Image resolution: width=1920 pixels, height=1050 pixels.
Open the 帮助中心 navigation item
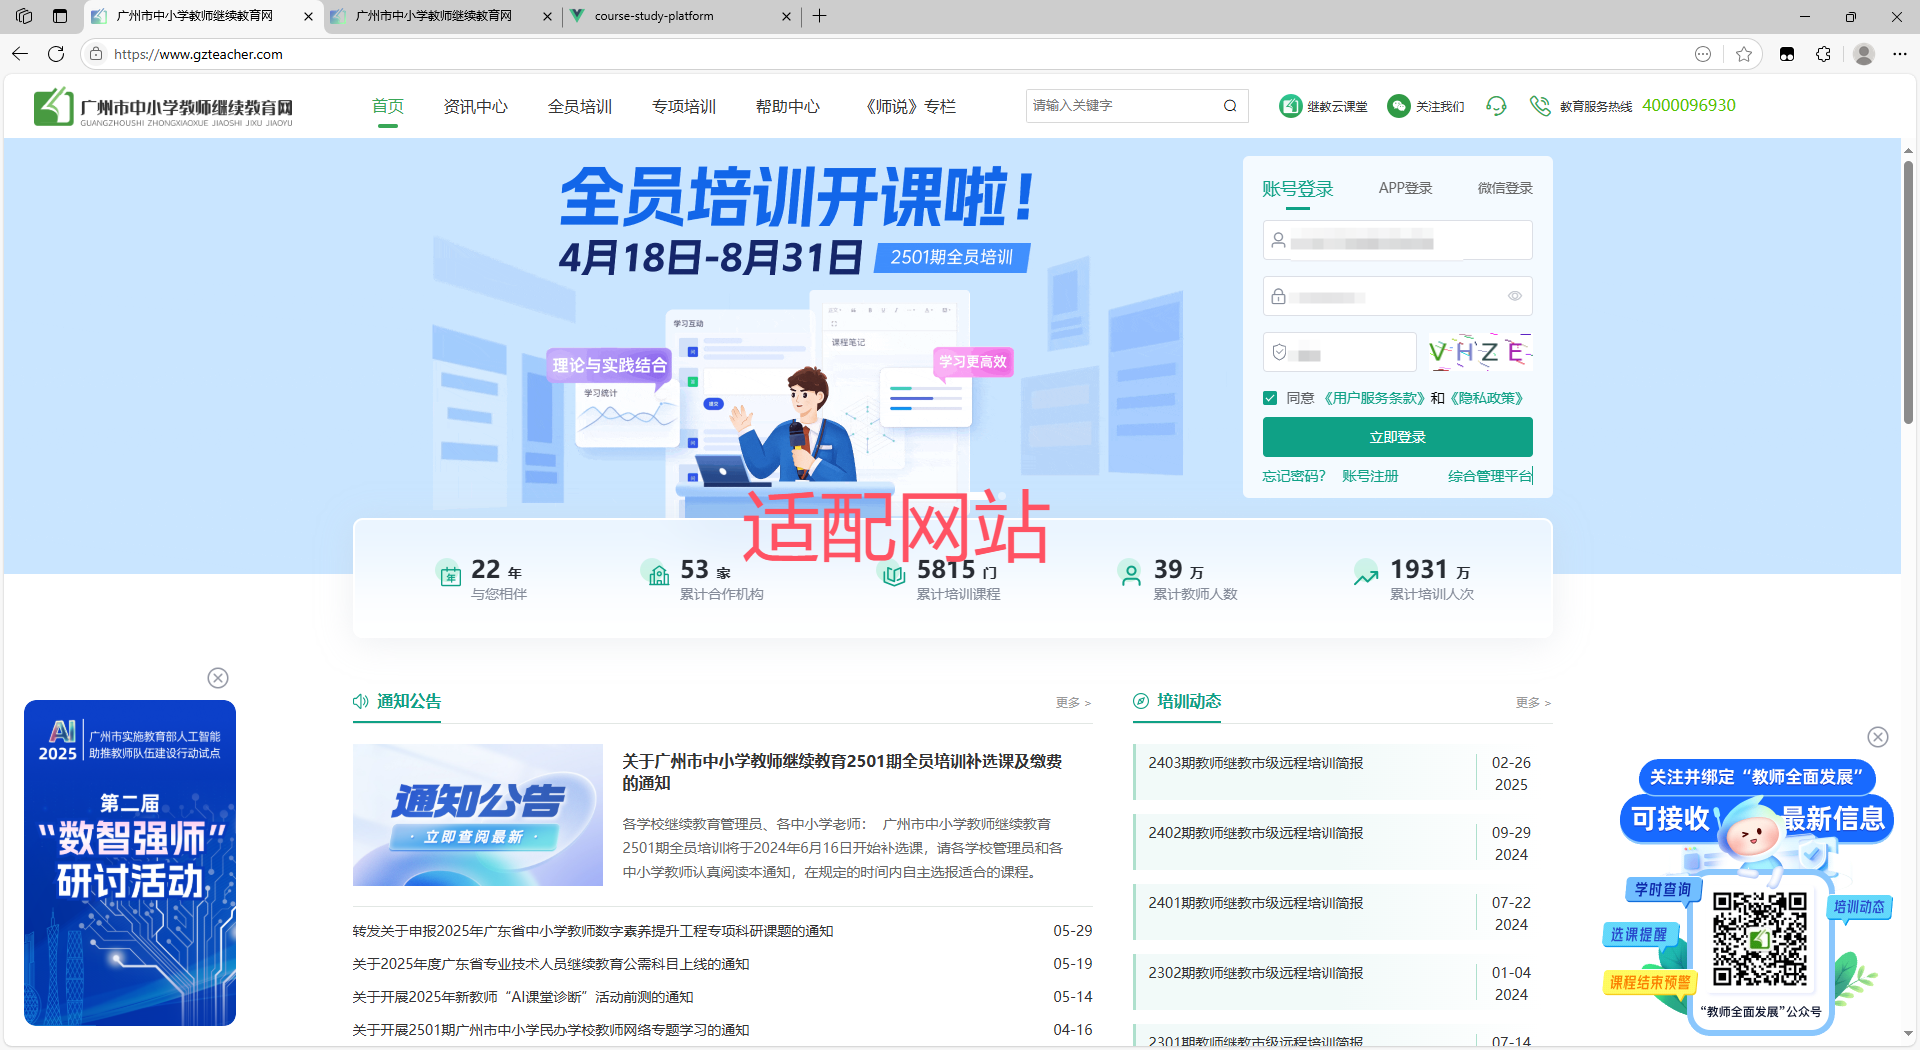[788, 106]
